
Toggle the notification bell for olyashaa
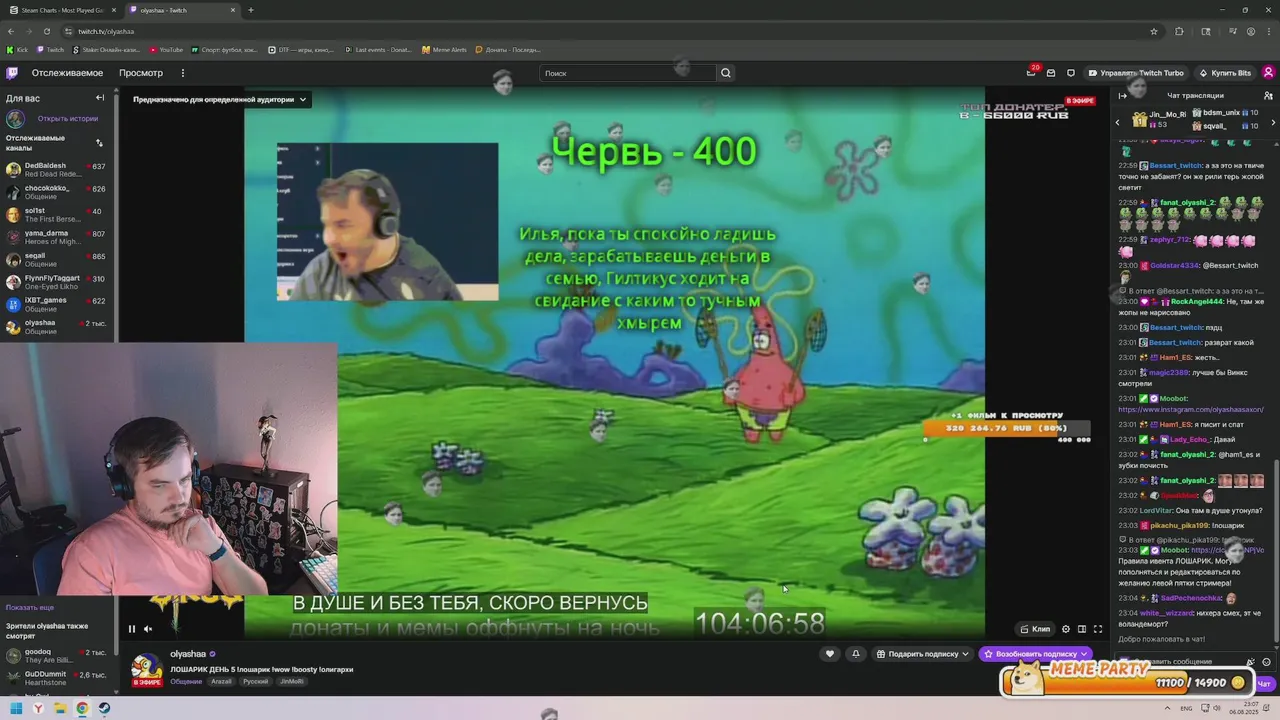[855, 654]
